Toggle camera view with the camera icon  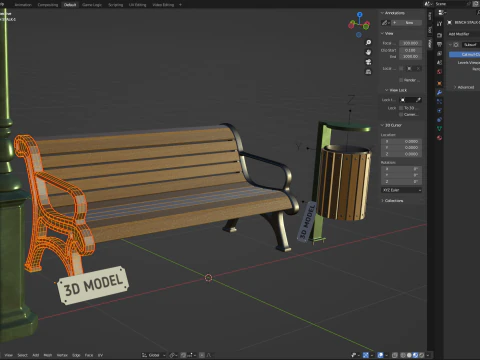pos(368,62)
